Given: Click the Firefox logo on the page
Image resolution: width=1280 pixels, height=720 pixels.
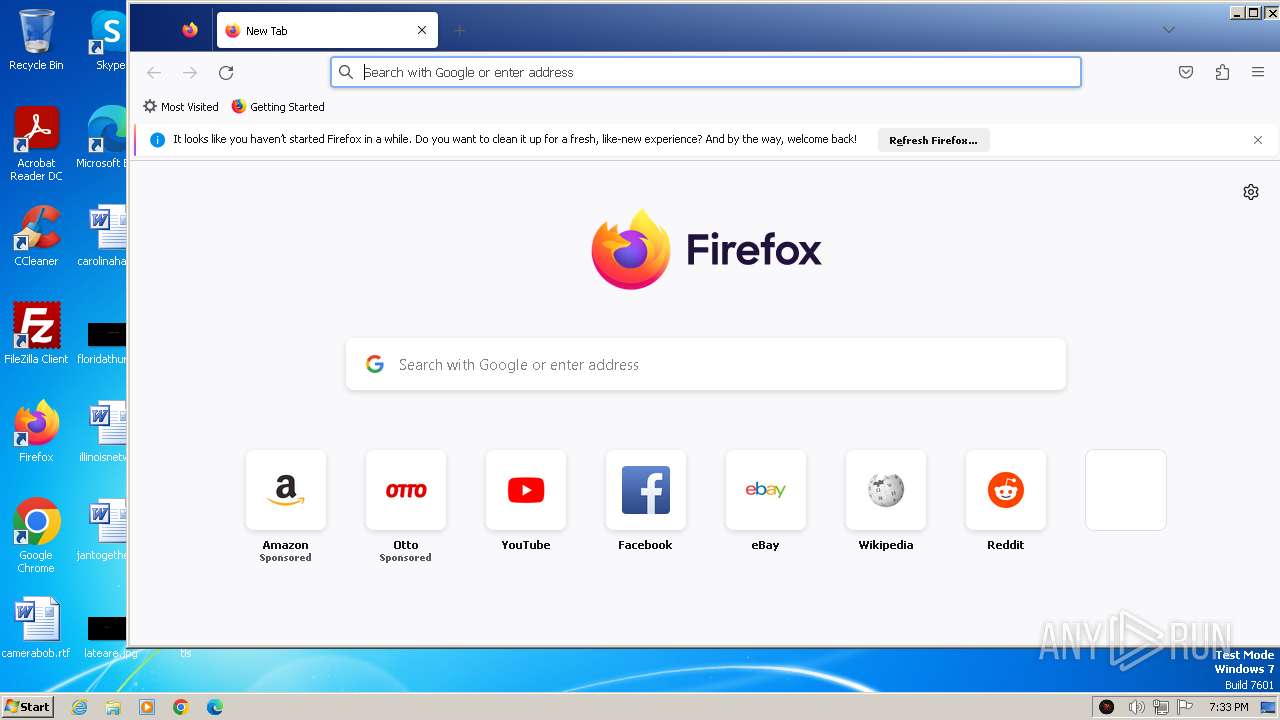Looking at the screenshot, I should pos(706,249).
